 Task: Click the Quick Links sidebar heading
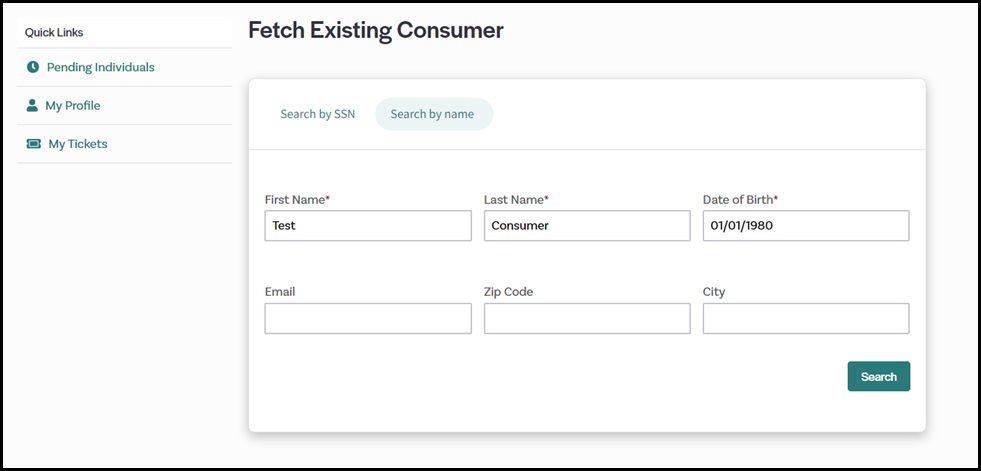point(54,32)
